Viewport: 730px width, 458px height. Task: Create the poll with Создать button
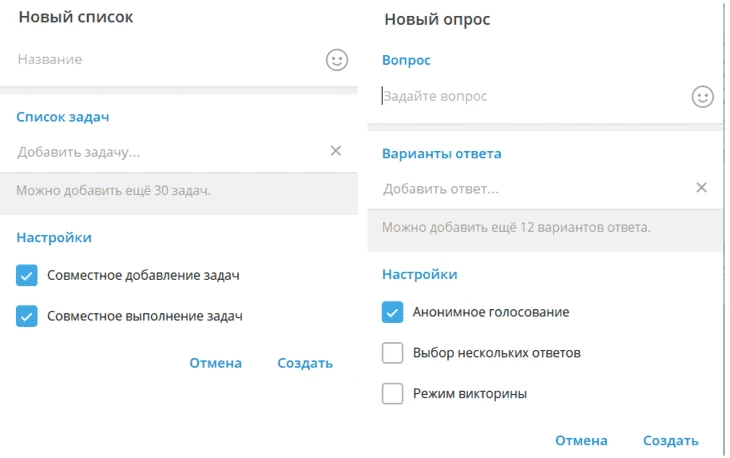[670, 440]
